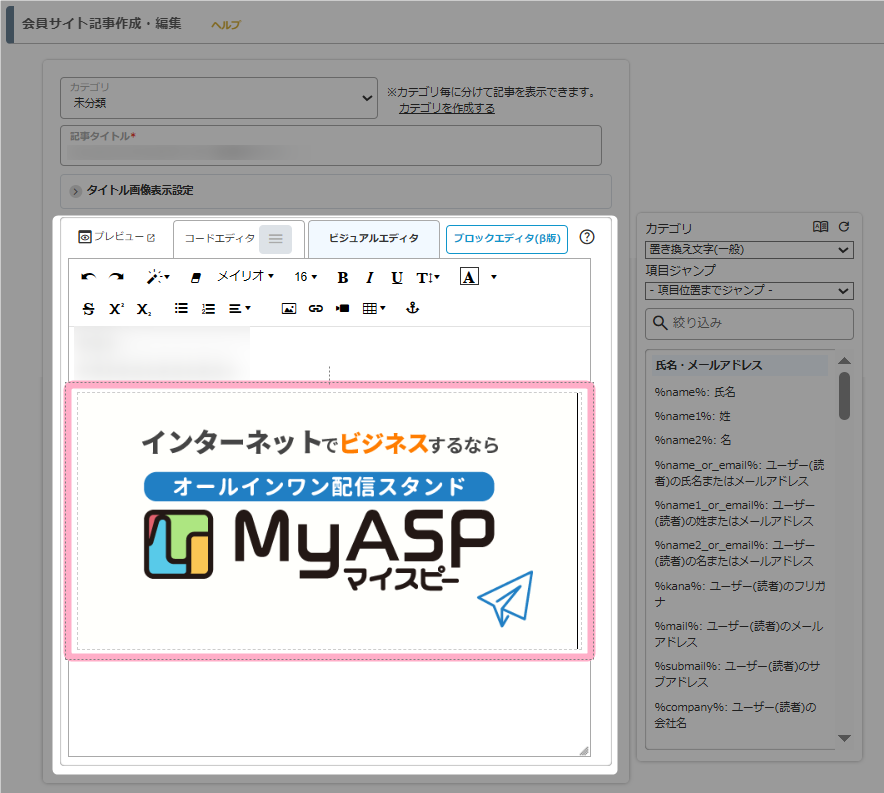Open the メイリオ font family dropdown
Screen dimensions: 884x793
[245, 277]
